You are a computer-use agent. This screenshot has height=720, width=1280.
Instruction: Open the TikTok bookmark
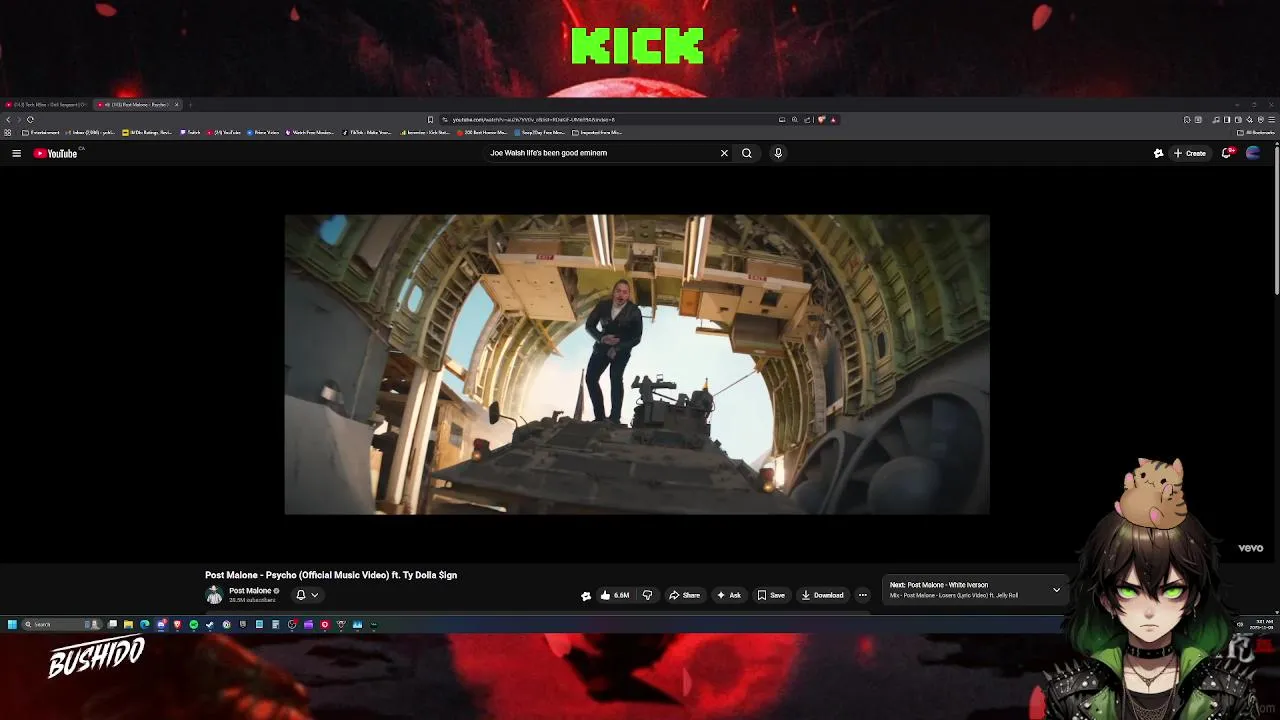click(367, 132)
